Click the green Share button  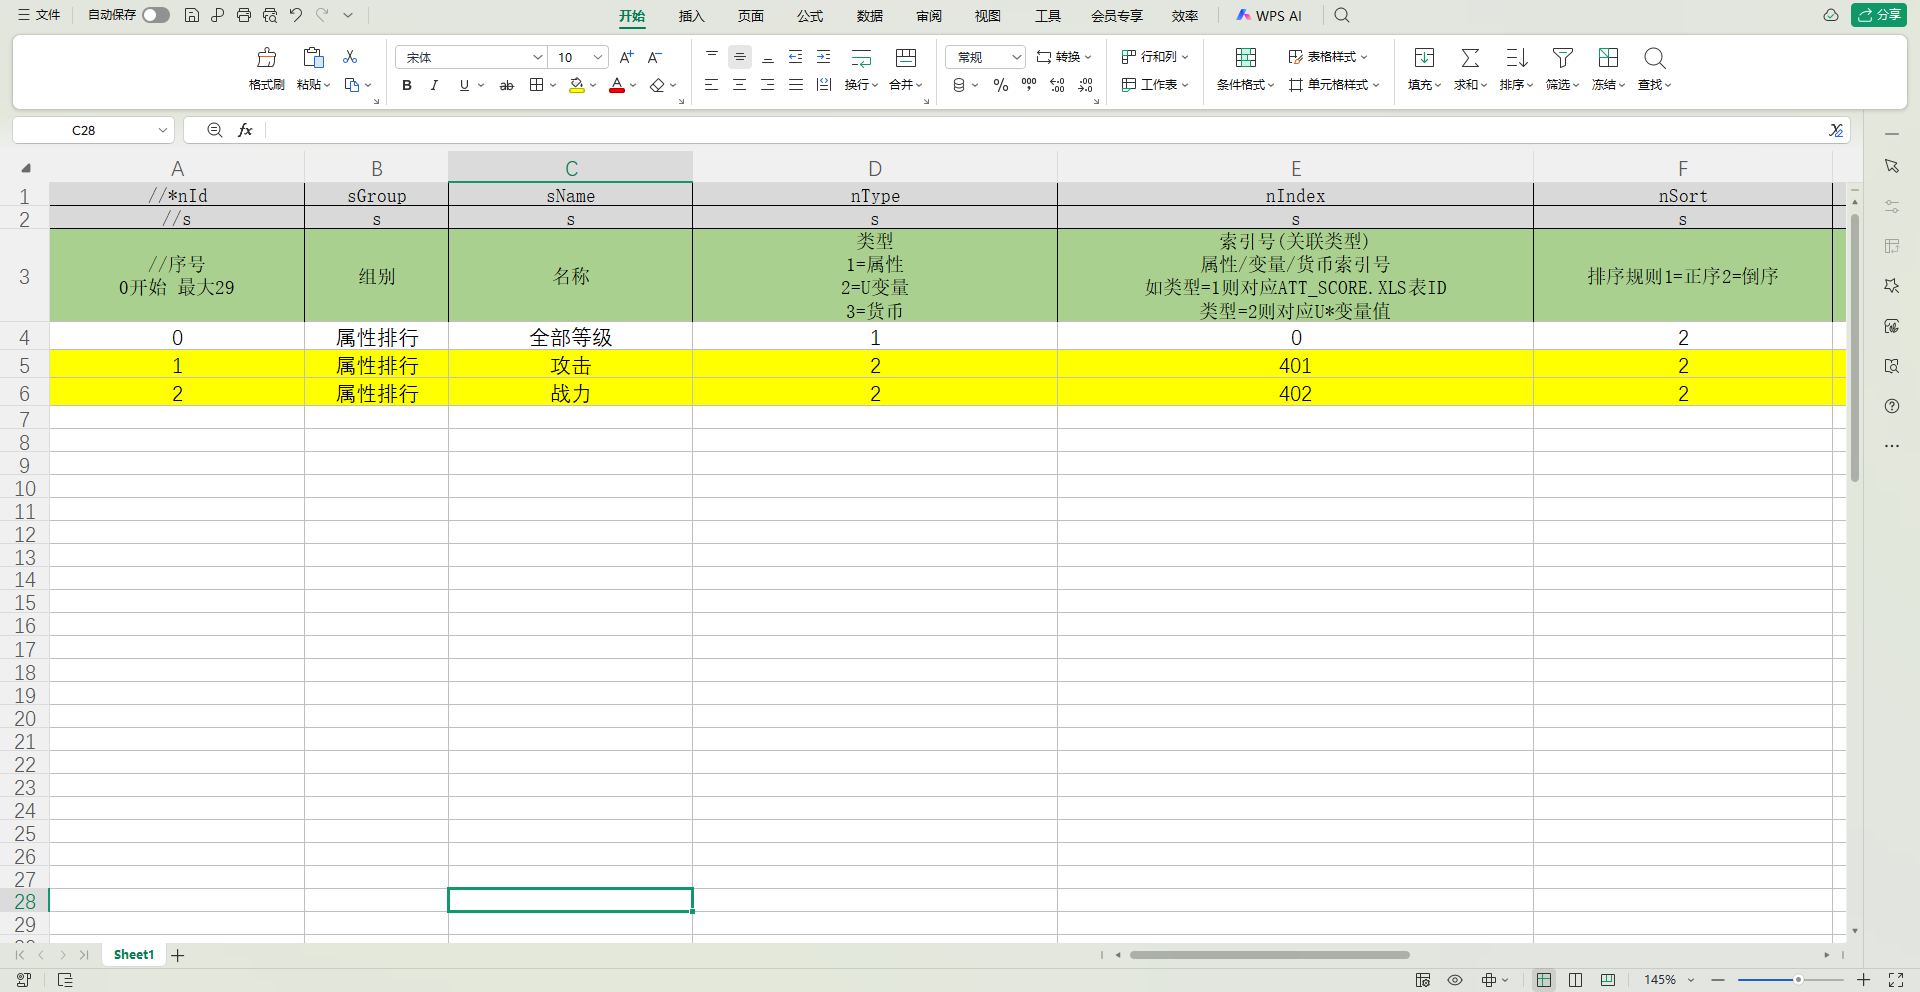pyautogui.click(x=1879, y=15)
